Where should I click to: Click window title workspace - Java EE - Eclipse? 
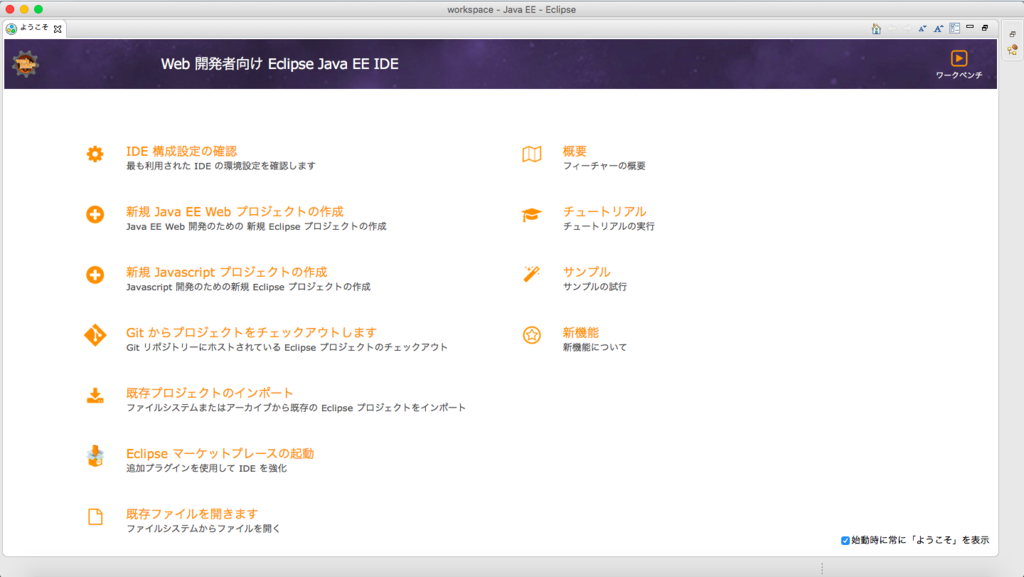[x=511, y=10]
